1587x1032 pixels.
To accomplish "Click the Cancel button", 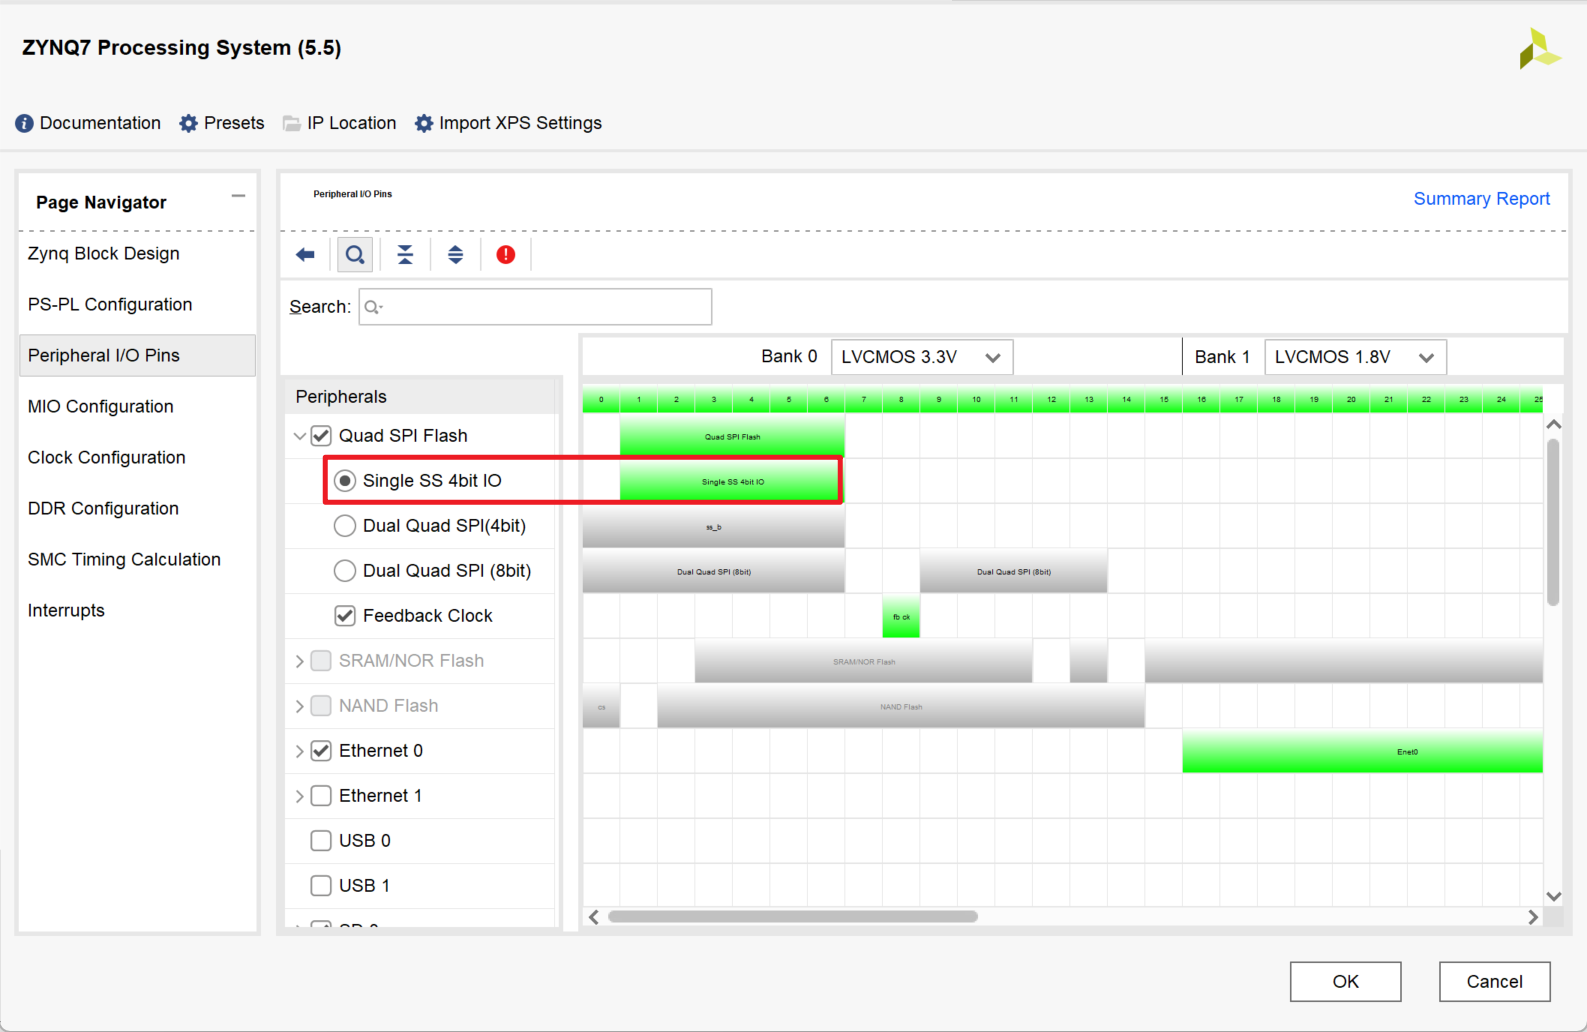I will pos(1494,982).
